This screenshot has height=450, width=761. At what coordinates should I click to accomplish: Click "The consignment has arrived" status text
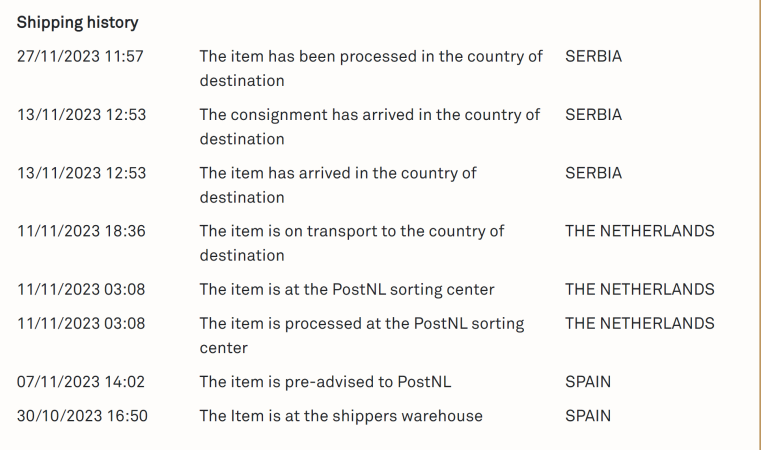click(369, 115)
